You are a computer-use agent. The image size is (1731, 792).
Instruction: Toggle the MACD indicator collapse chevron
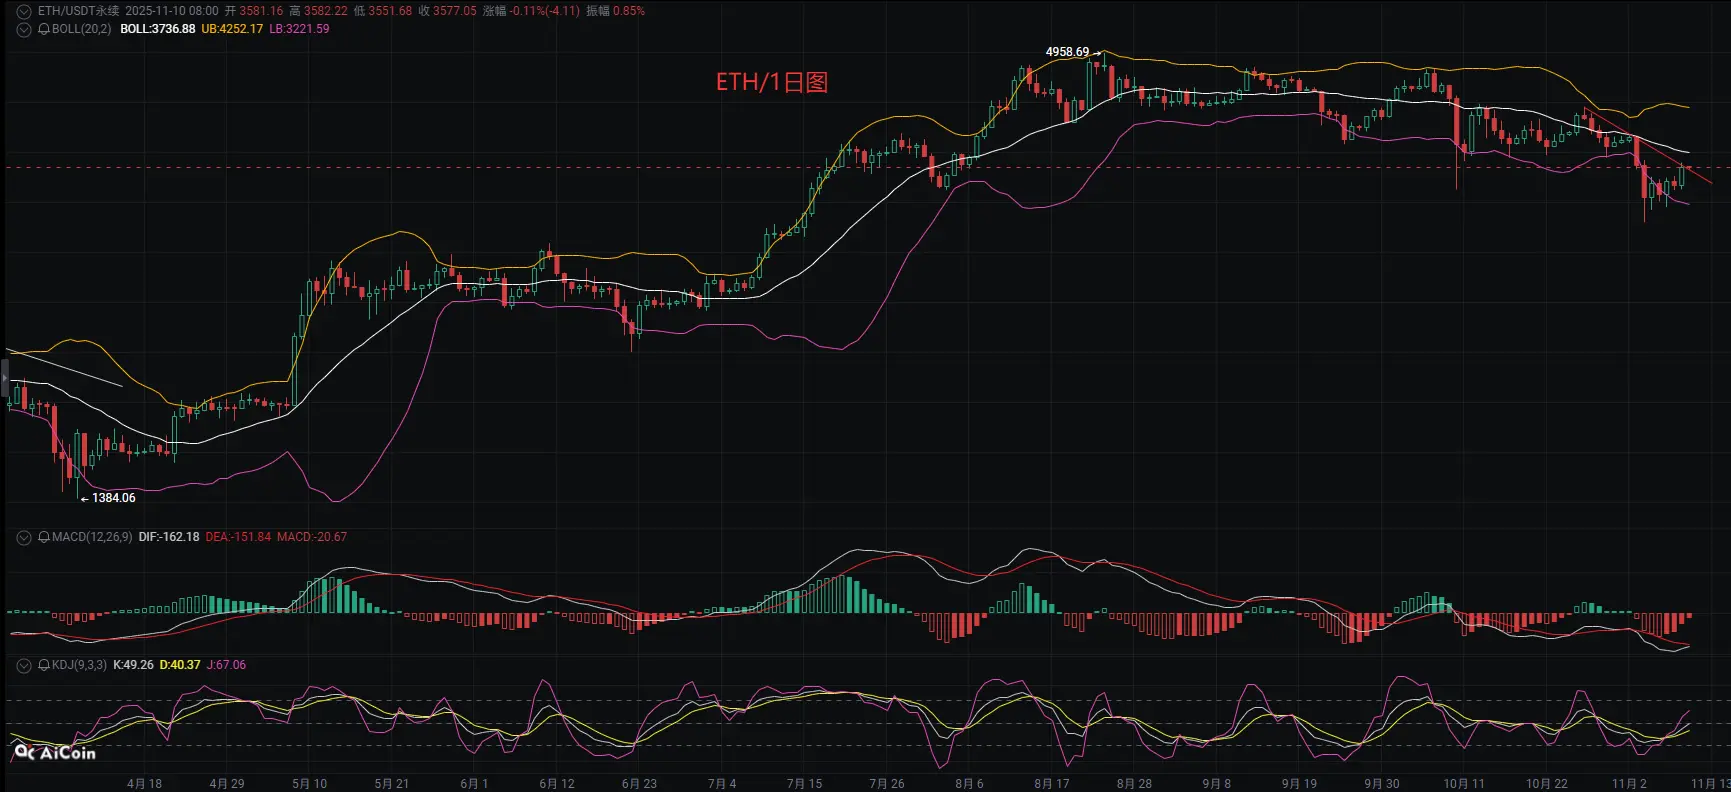[x=24, y=537]
